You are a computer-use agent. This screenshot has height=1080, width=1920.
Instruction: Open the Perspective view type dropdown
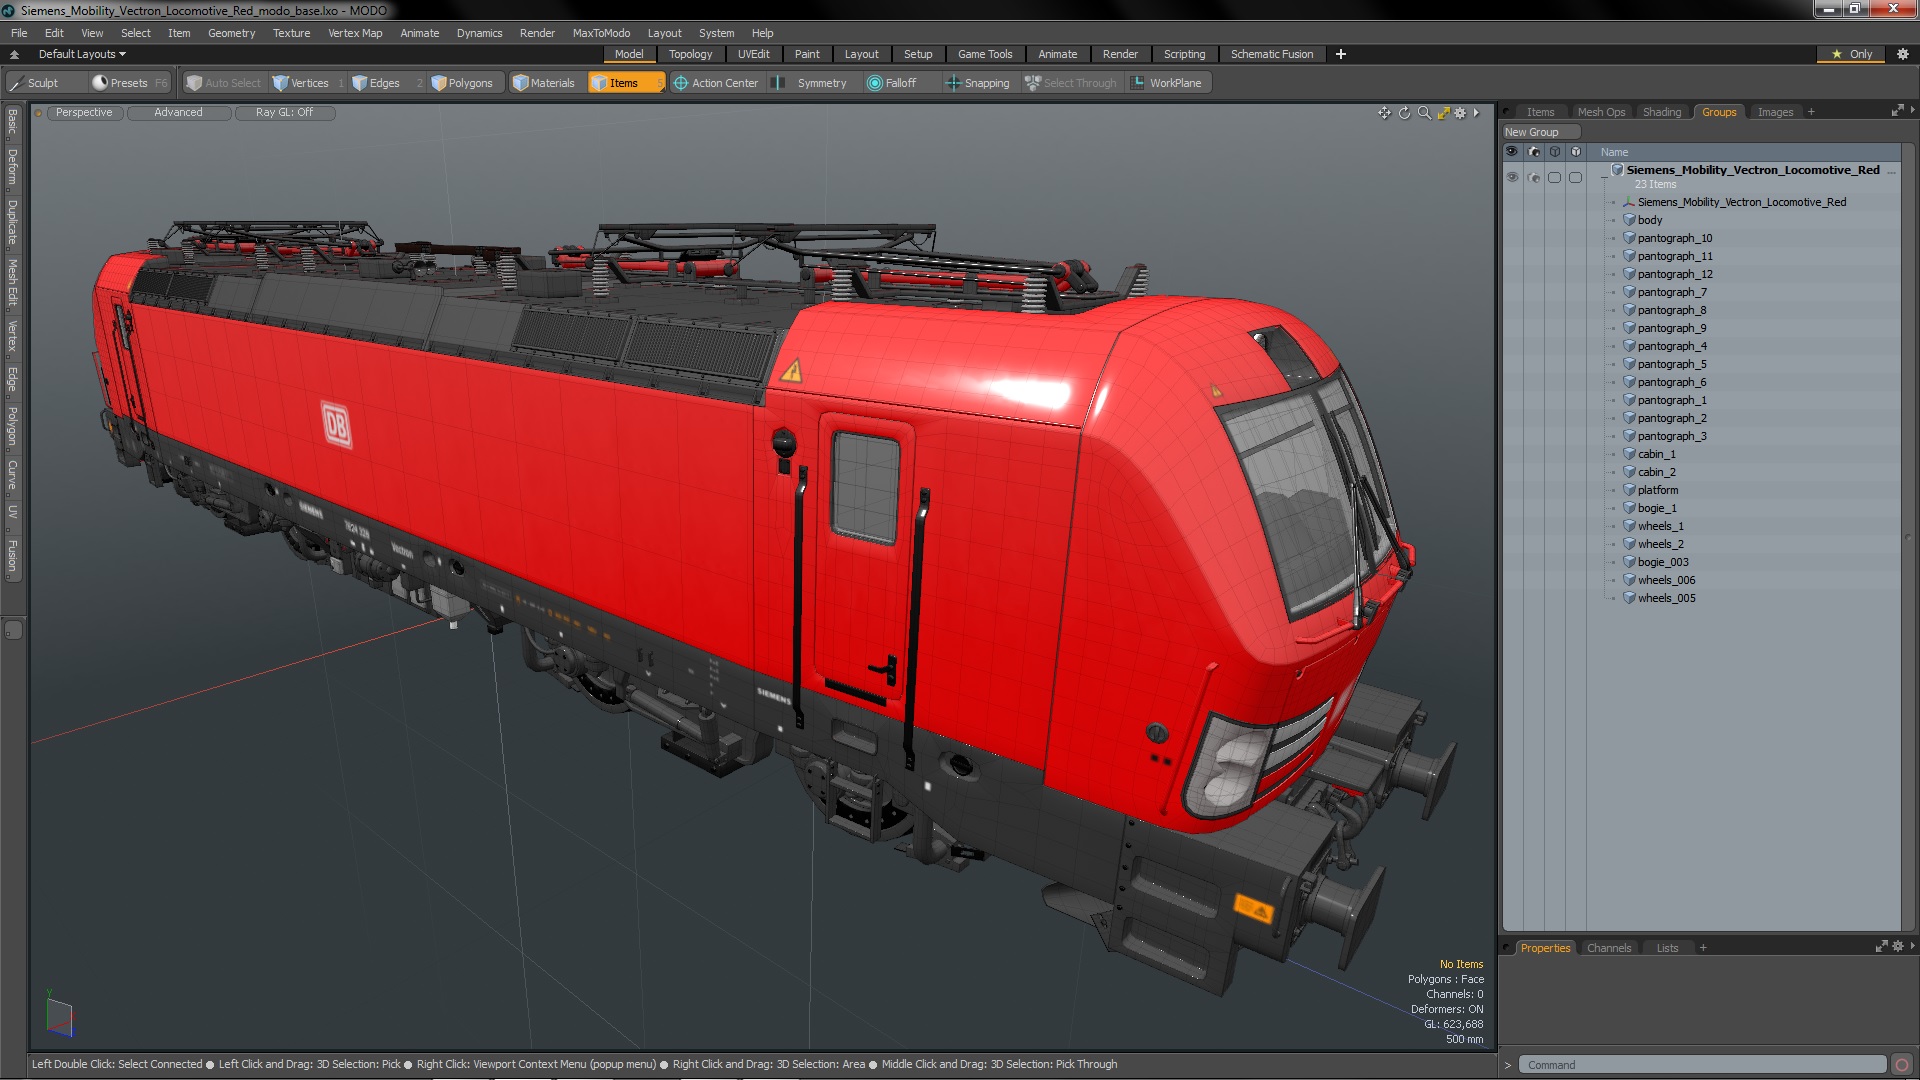coord(84,113)
